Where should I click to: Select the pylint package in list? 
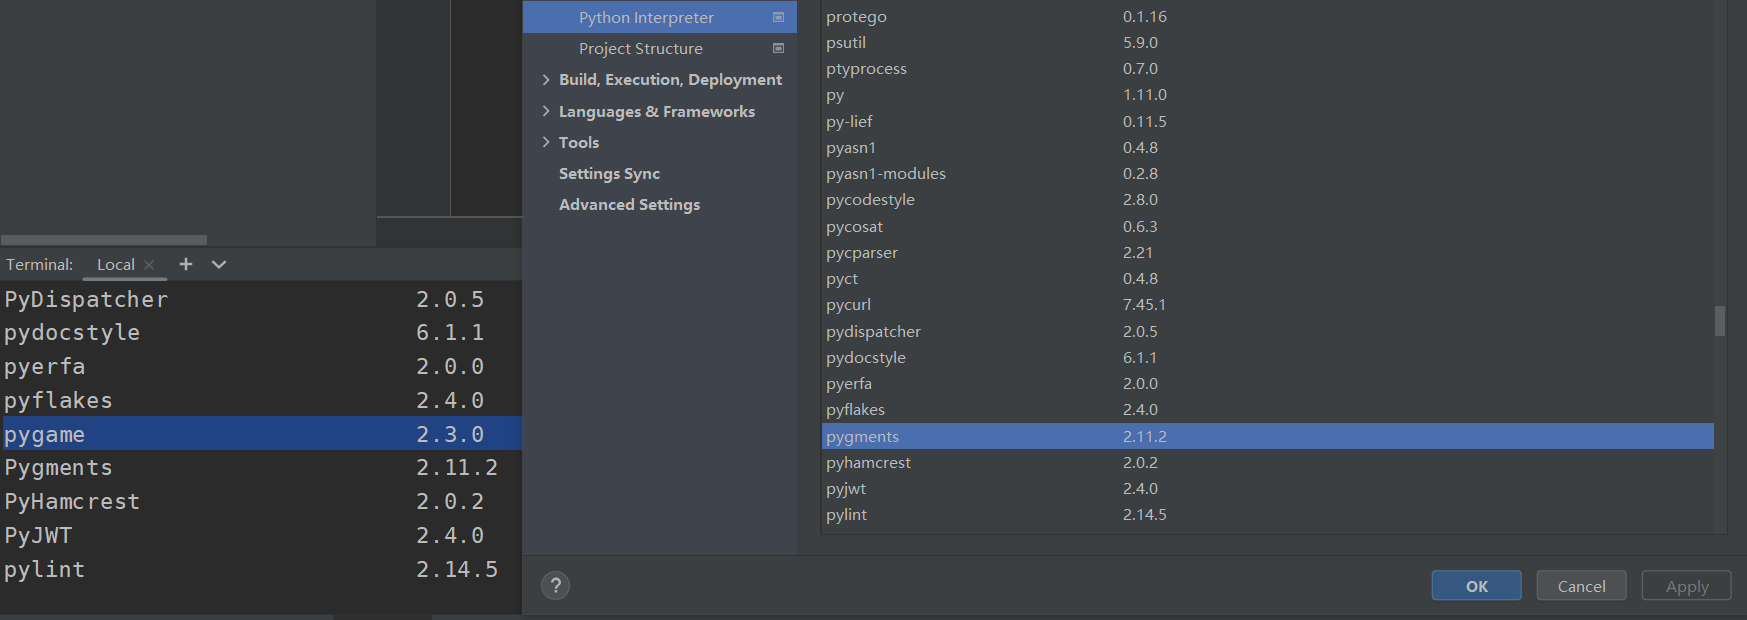(847, 515)
